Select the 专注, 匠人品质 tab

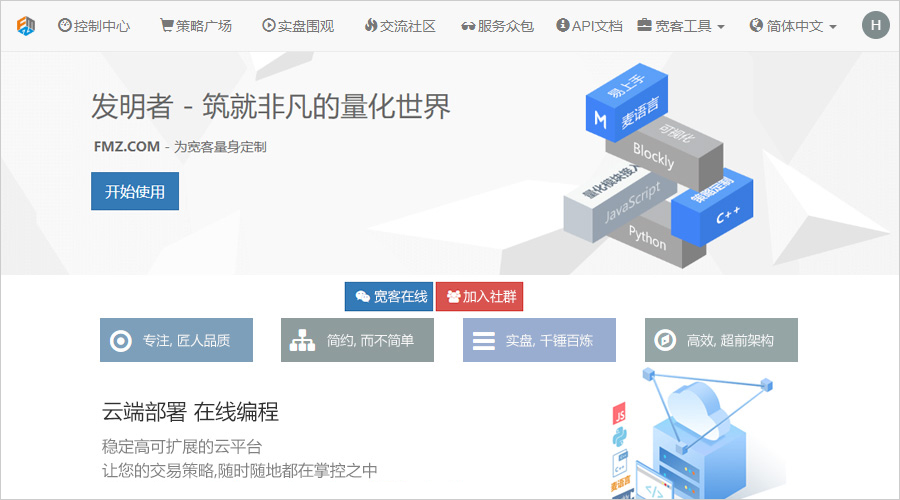(176, 340)
